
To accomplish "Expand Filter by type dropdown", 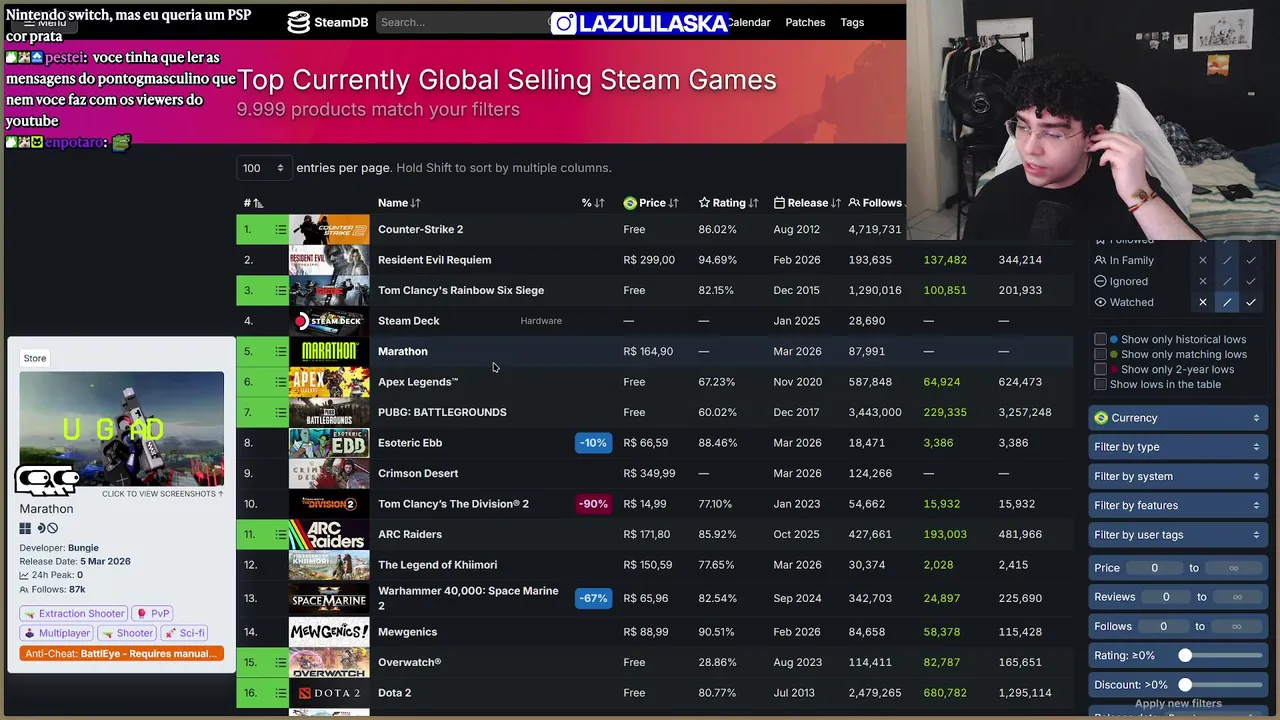I will coord(1178,447).
